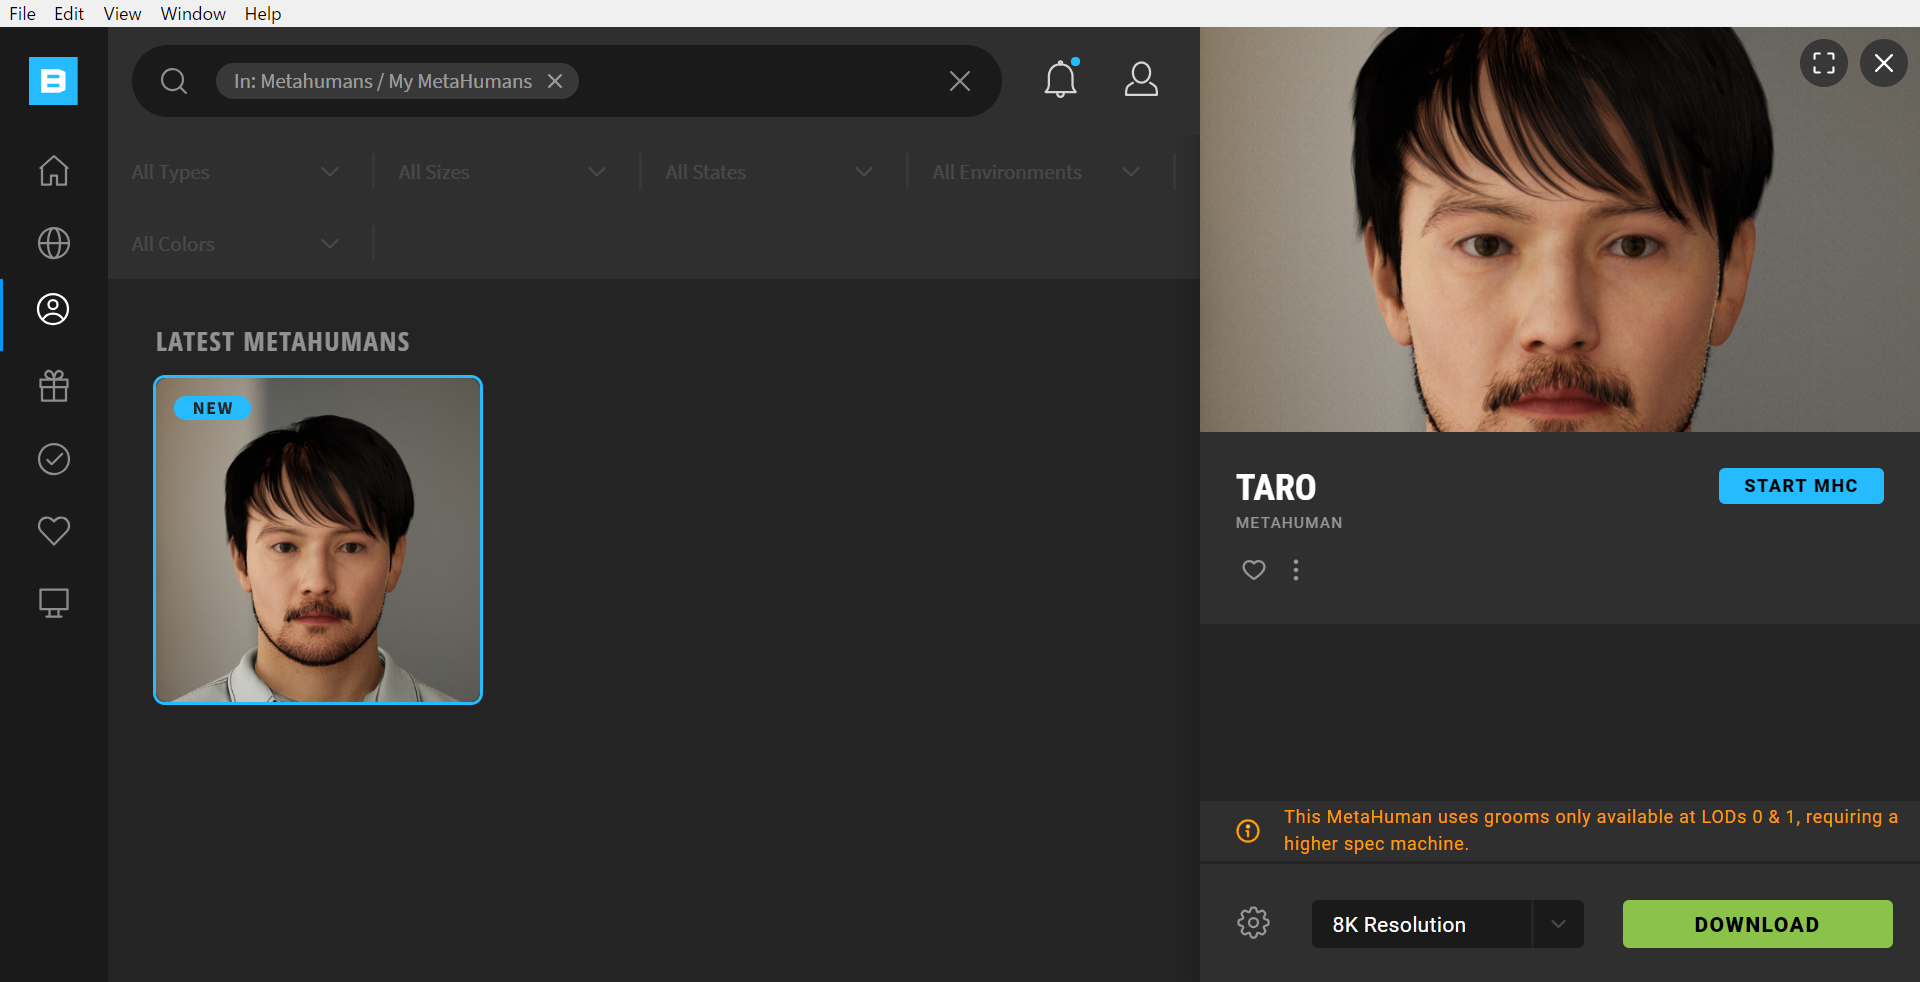Remove the My MetaHumans search filter tag
The image size is (1920, 982).
[555, 81]
